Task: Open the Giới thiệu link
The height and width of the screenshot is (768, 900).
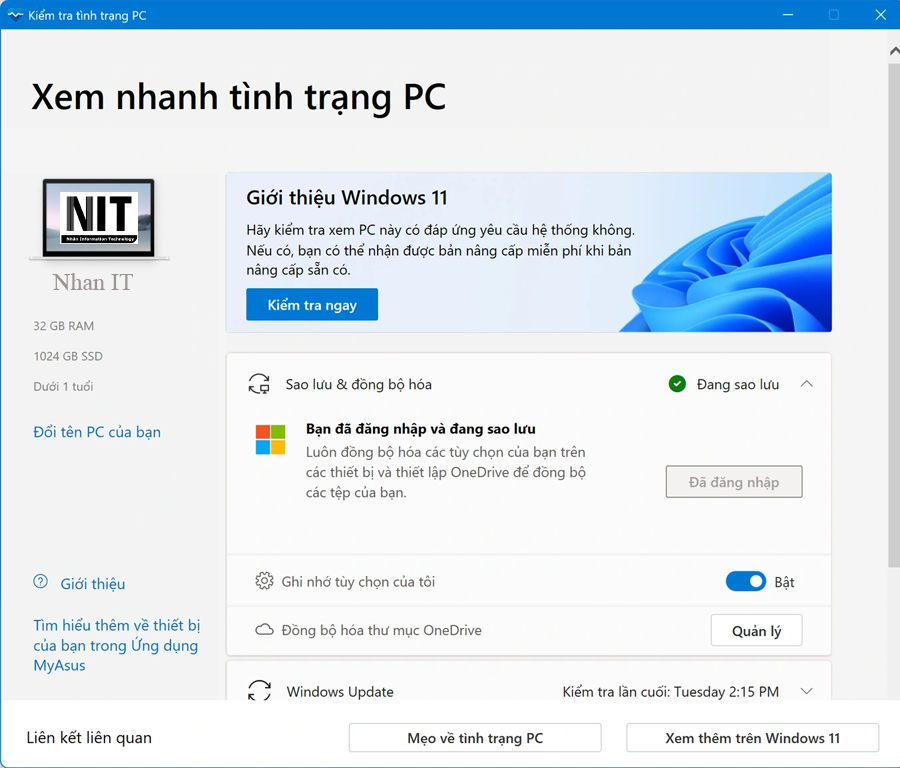Action: pos(93,584)
